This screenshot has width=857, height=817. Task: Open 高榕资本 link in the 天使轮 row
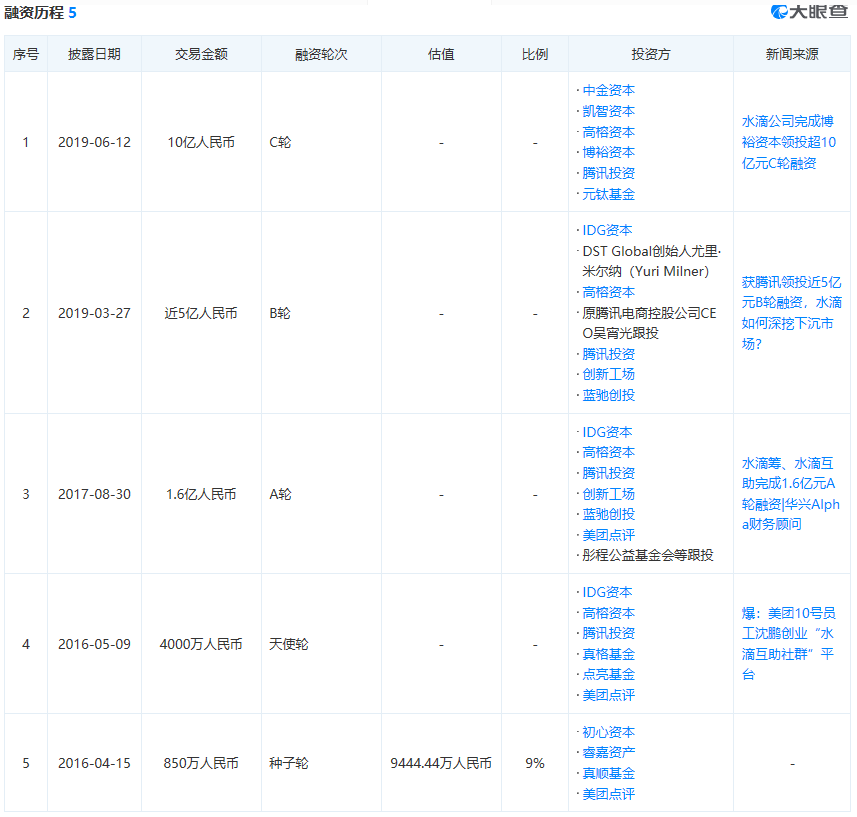point(608,613)
